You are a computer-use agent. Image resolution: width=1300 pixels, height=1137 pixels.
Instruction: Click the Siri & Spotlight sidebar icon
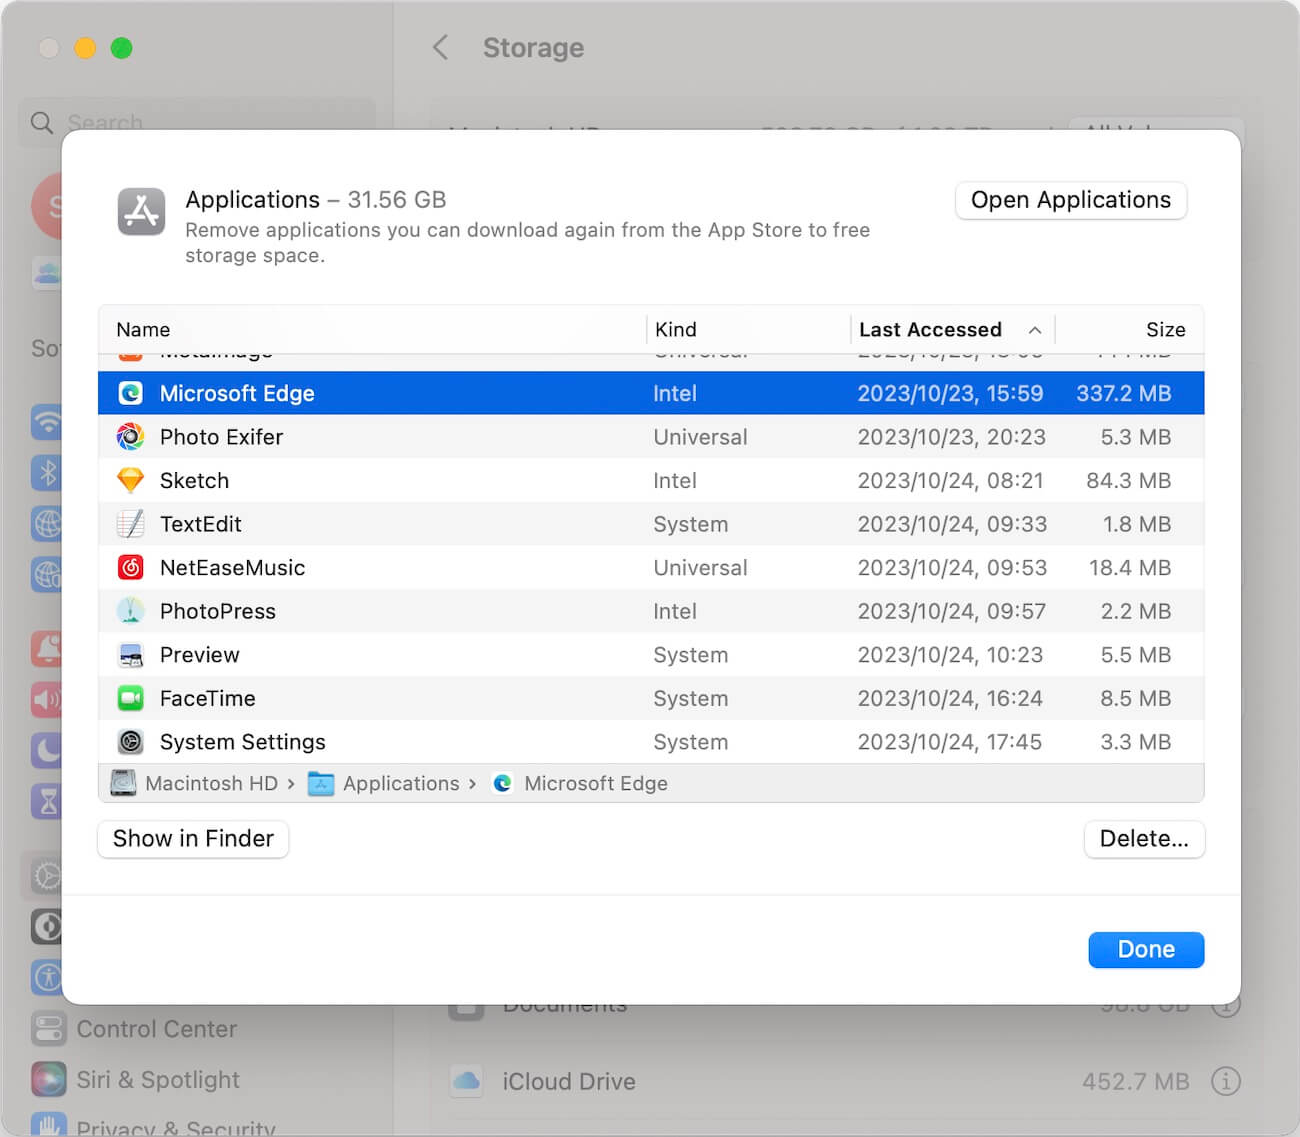coord(48,1080)
